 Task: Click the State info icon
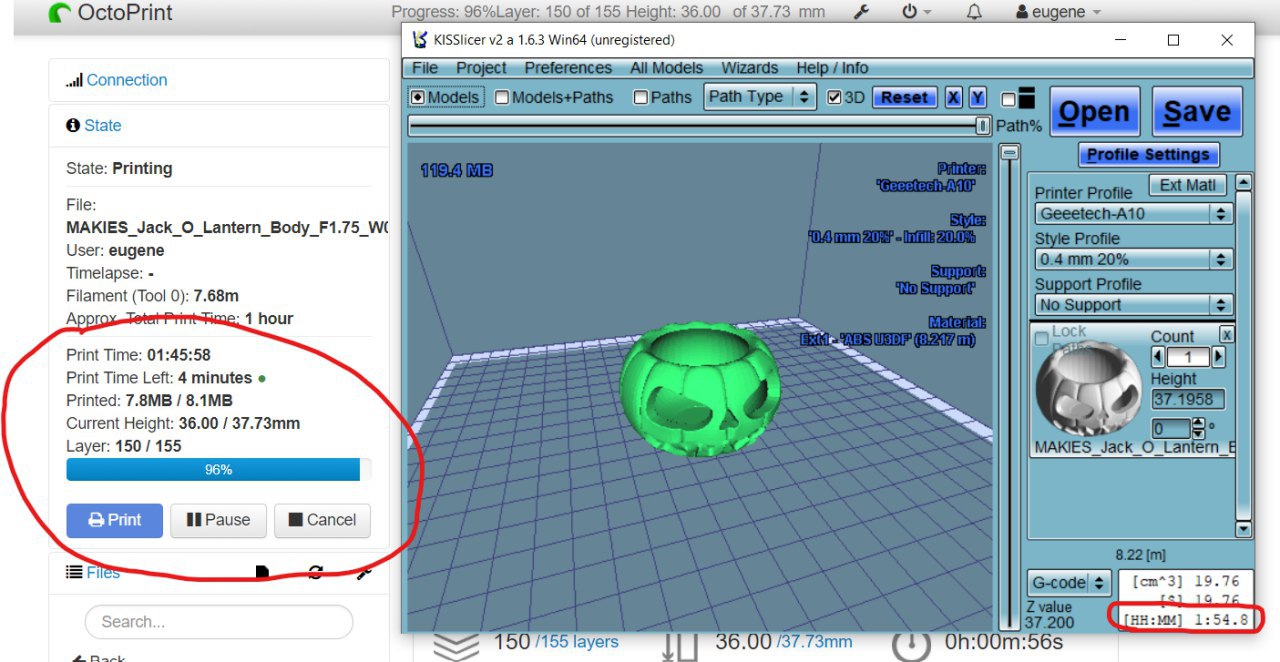pos(73,126)
